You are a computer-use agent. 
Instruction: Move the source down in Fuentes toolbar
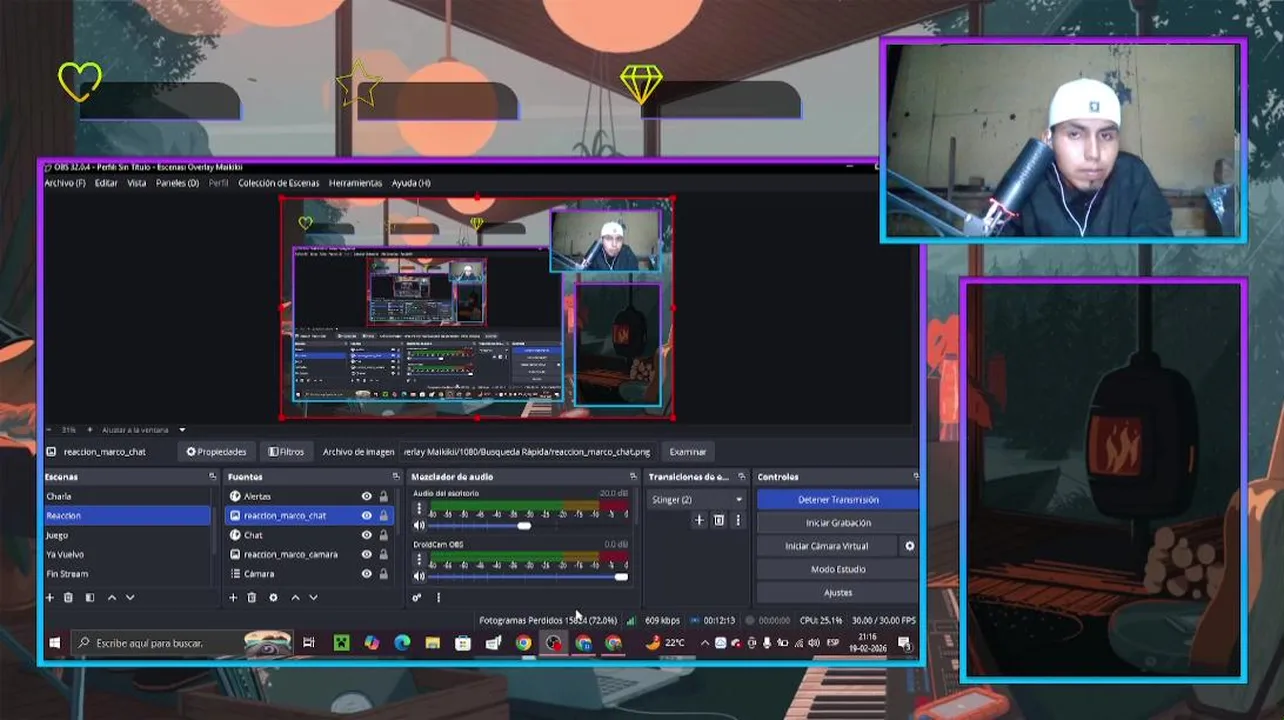pyautogui.click(x=313, y=597)
